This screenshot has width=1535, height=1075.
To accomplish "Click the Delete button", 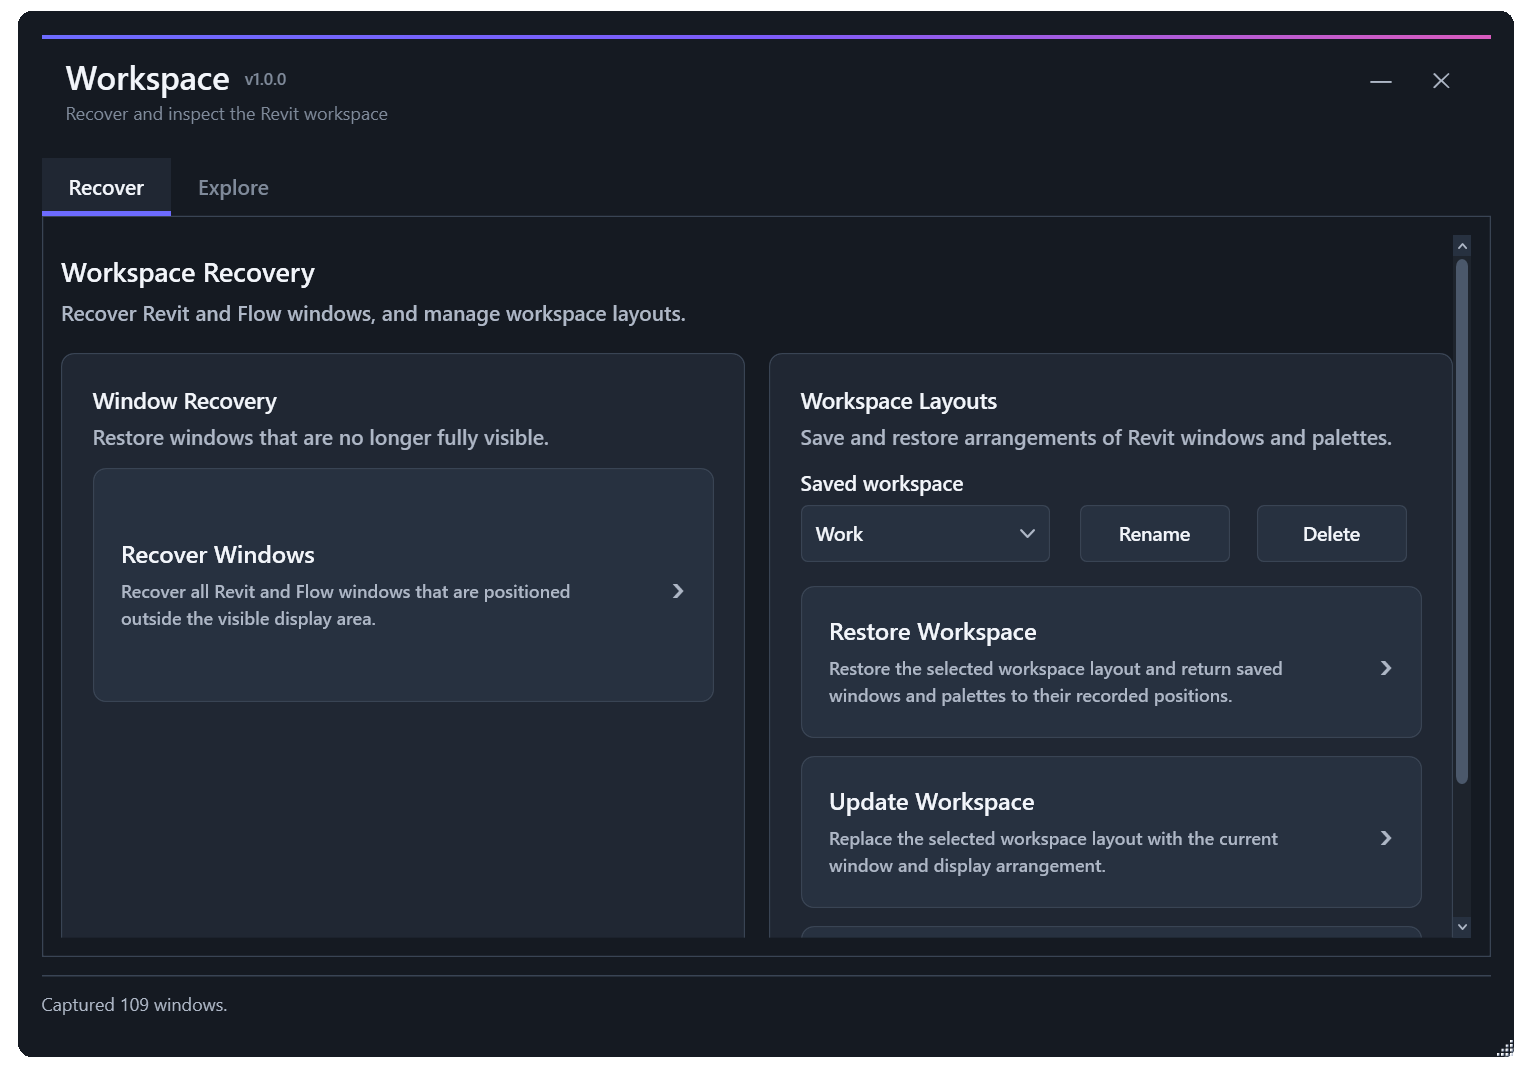I will 1331,533.
